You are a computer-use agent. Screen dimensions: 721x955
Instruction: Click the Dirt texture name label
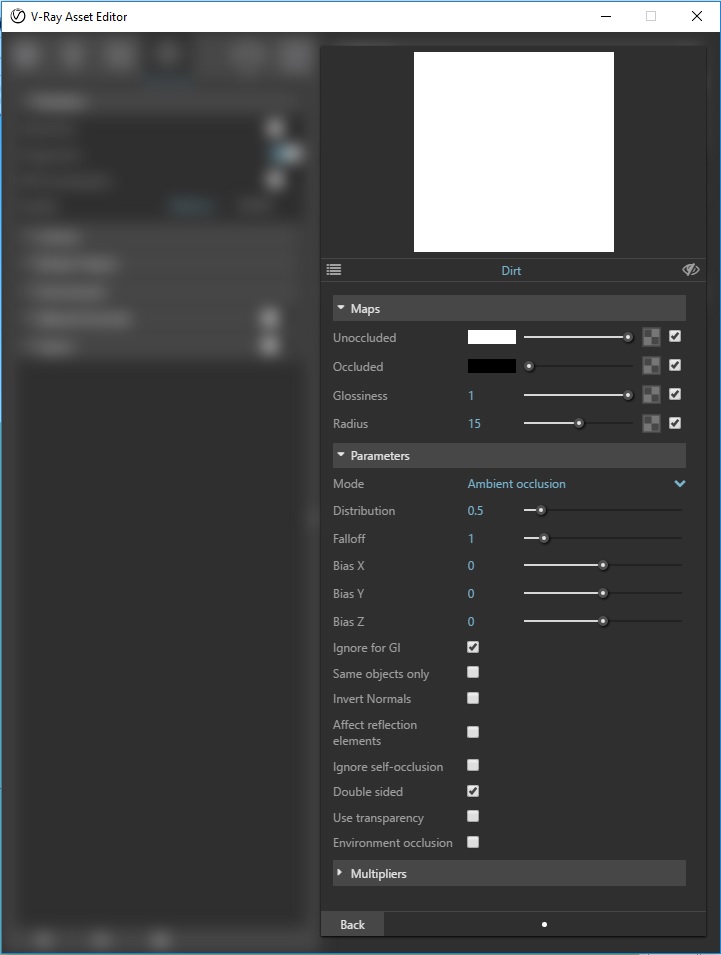click(x=511, y=270)
